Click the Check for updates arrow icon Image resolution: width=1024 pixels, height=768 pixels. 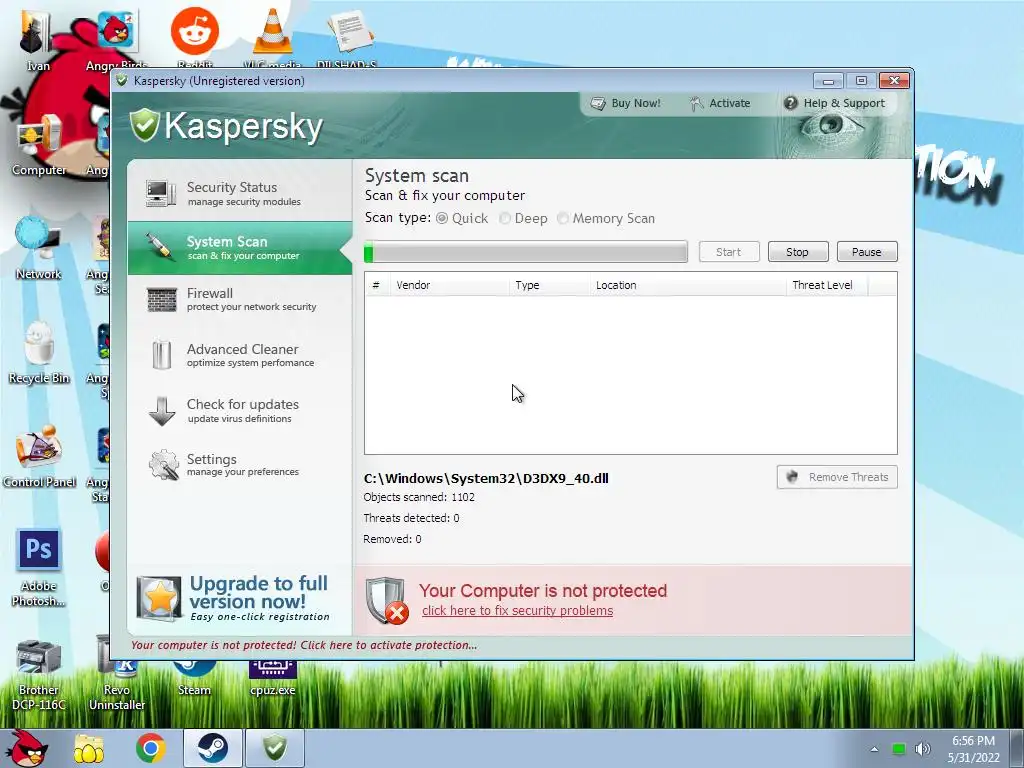click(x=162, y=411)
